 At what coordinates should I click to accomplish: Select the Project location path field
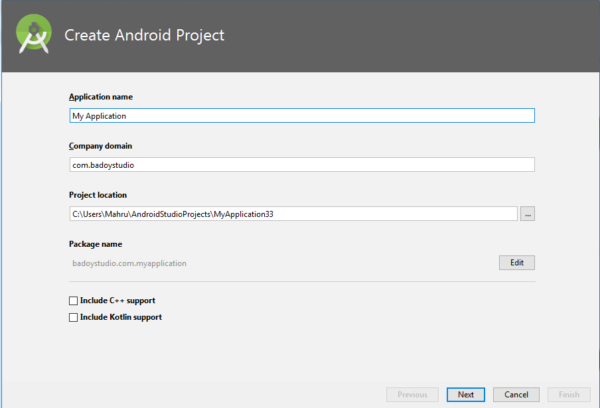(x=292, y=214)
